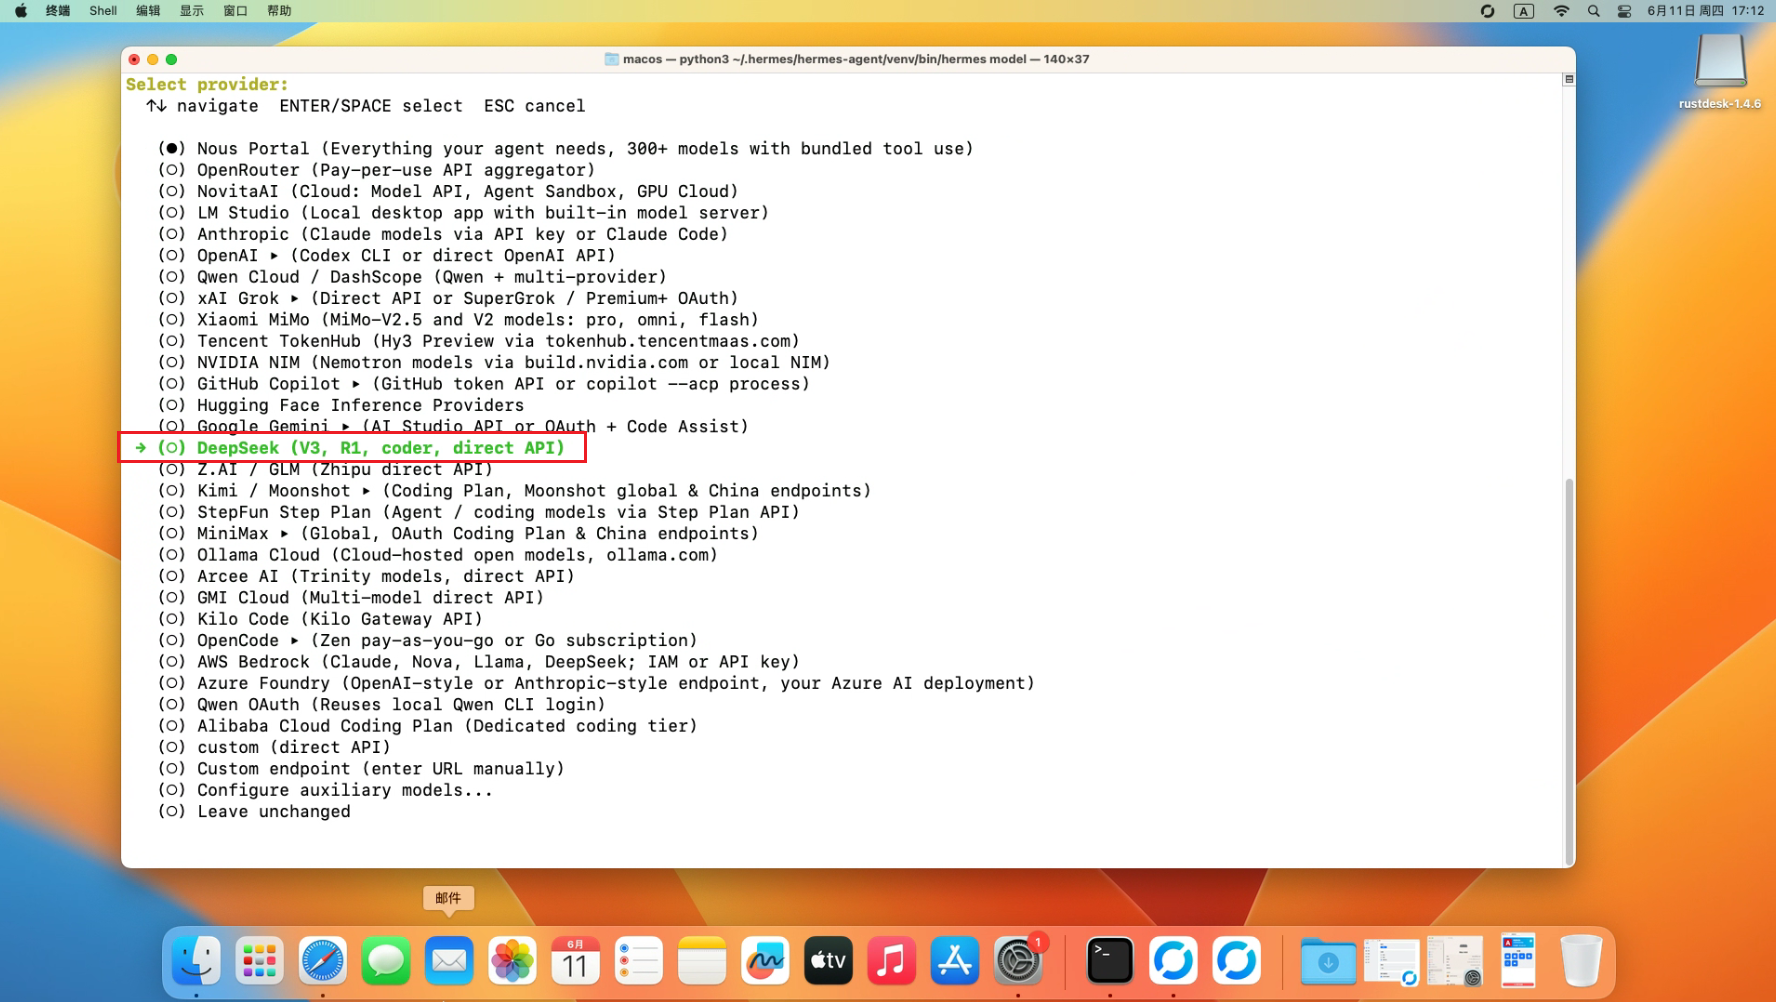Open the 显示 menu
This screenshot has width=1776, height=1002.
192,11
